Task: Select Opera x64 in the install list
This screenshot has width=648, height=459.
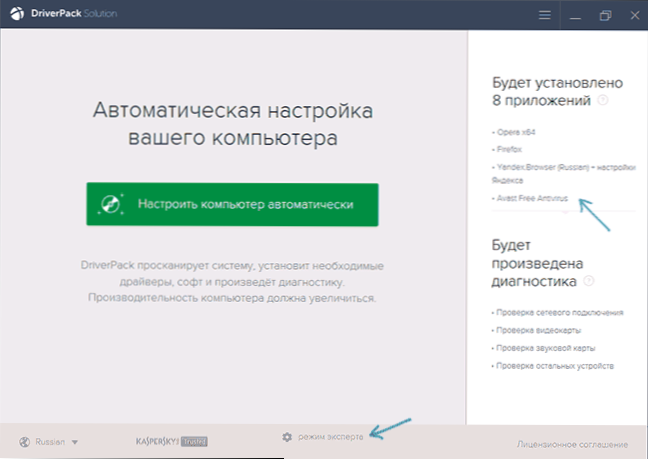Action: (x=514, y=132)
